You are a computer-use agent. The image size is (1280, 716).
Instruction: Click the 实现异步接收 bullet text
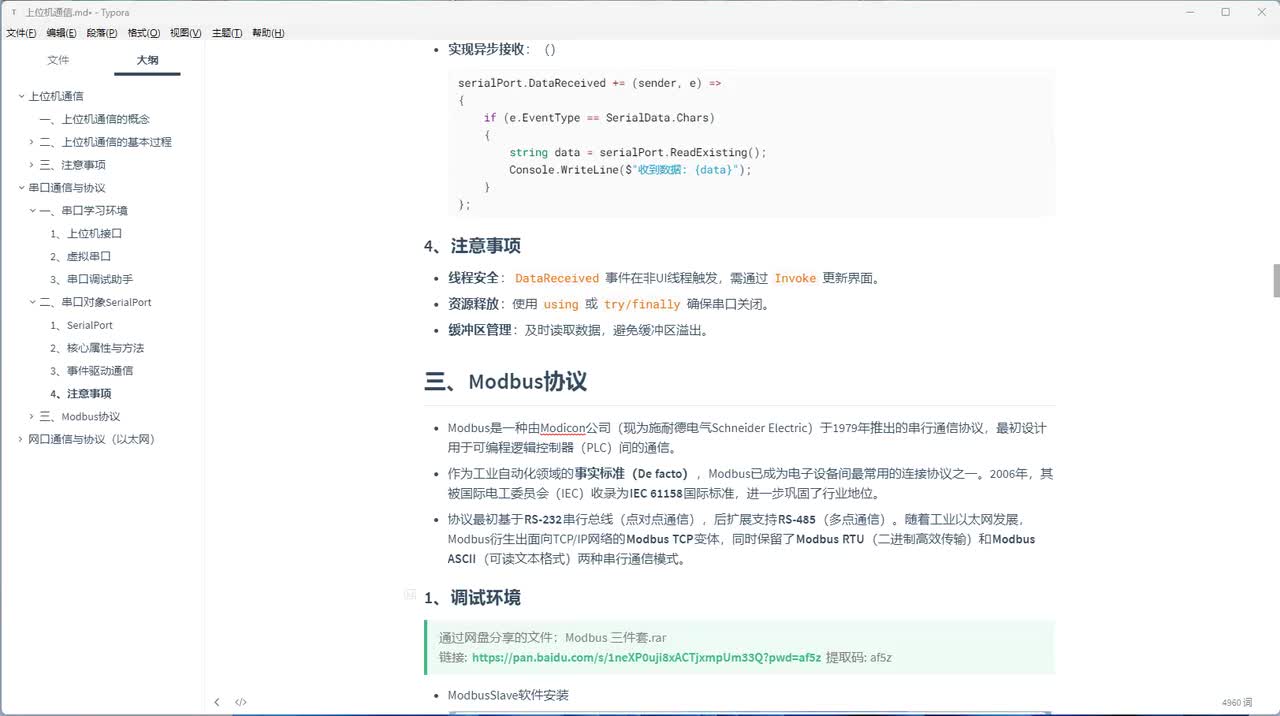click(x=484, y=49)
